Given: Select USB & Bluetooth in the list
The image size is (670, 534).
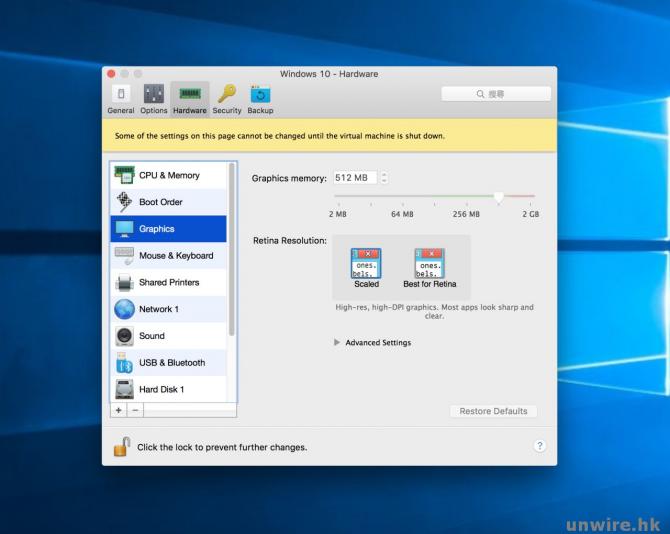Looking at the screenshot, I should coord(168,363).
